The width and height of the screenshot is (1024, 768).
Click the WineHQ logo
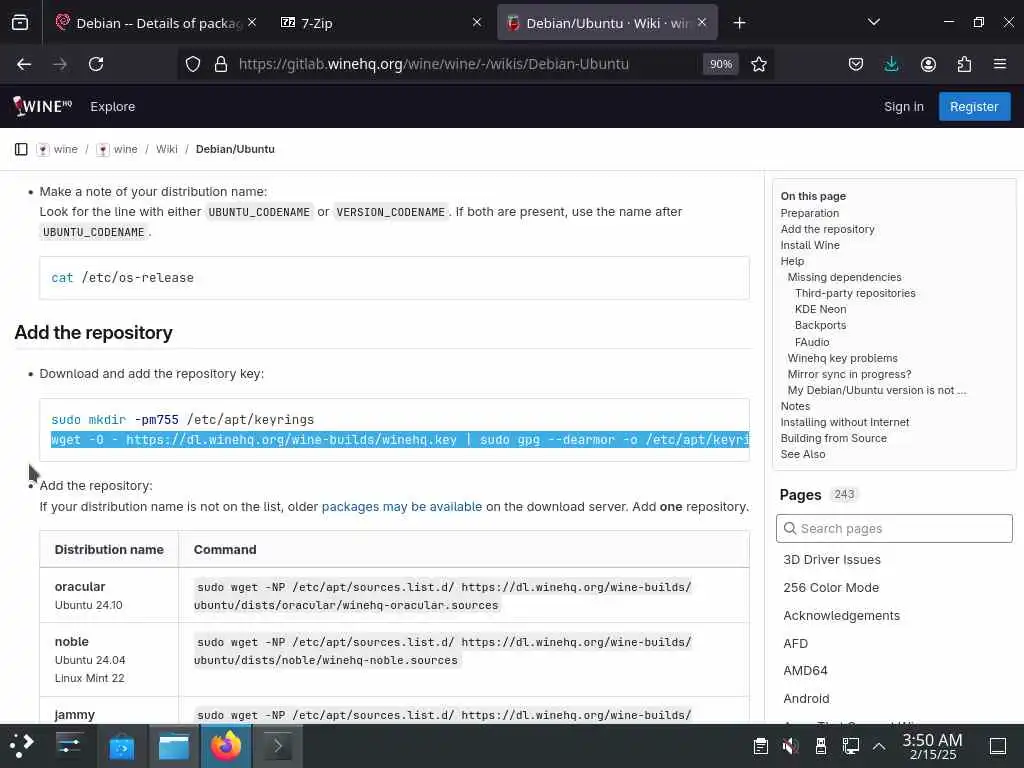coord(43,106)
